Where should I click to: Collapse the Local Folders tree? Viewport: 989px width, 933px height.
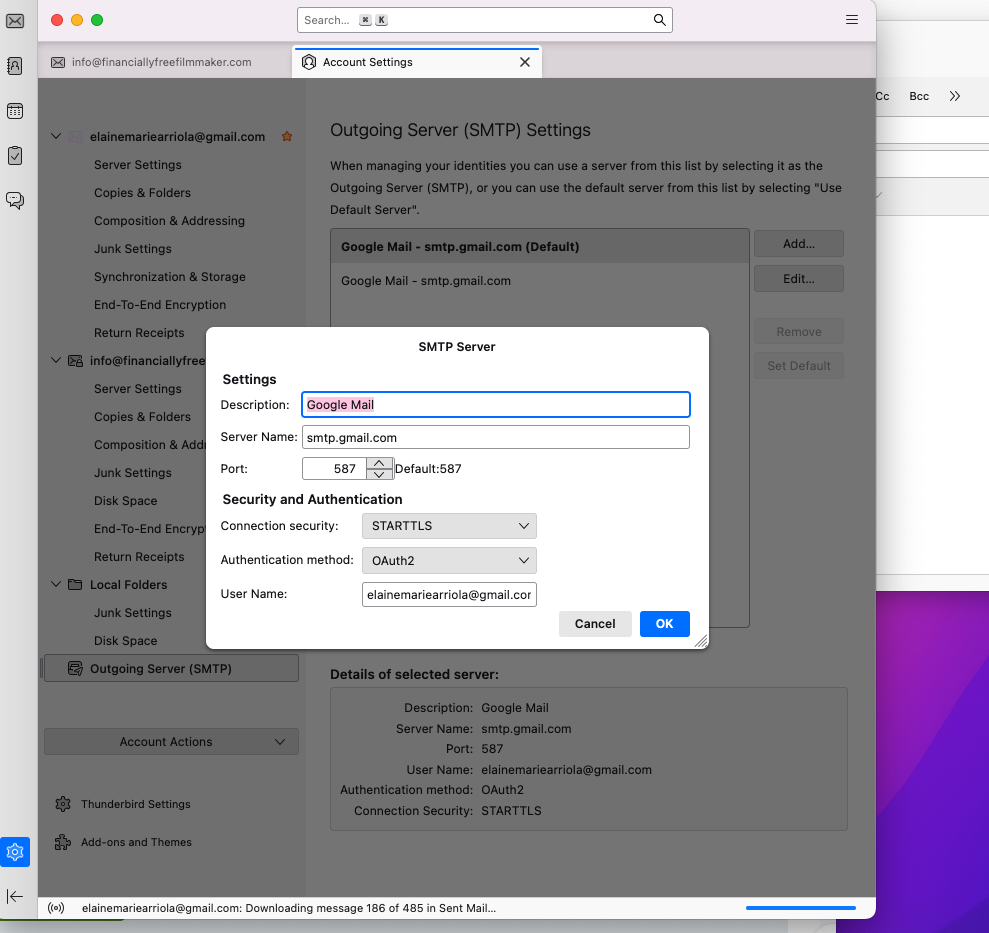point(56,584)
